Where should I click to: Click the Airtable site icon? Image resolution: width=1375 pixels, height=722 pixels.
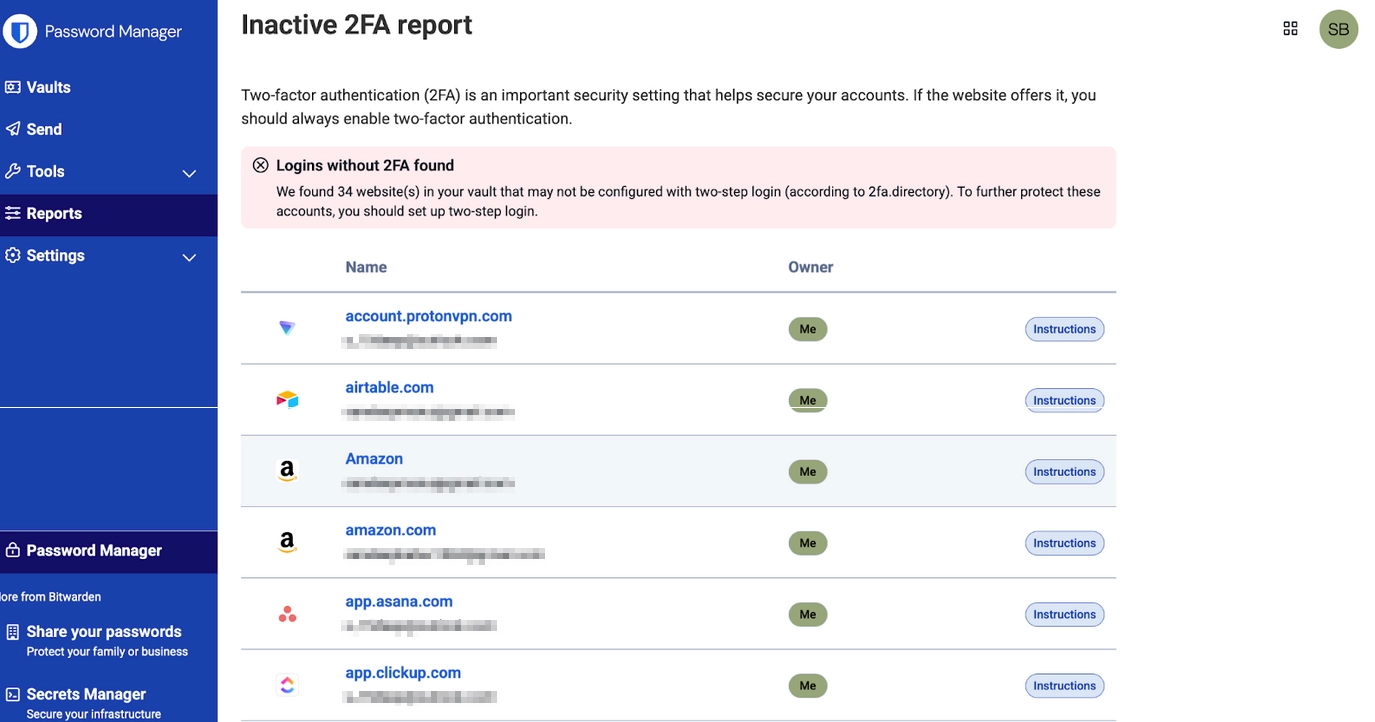[x=287, y=400]
